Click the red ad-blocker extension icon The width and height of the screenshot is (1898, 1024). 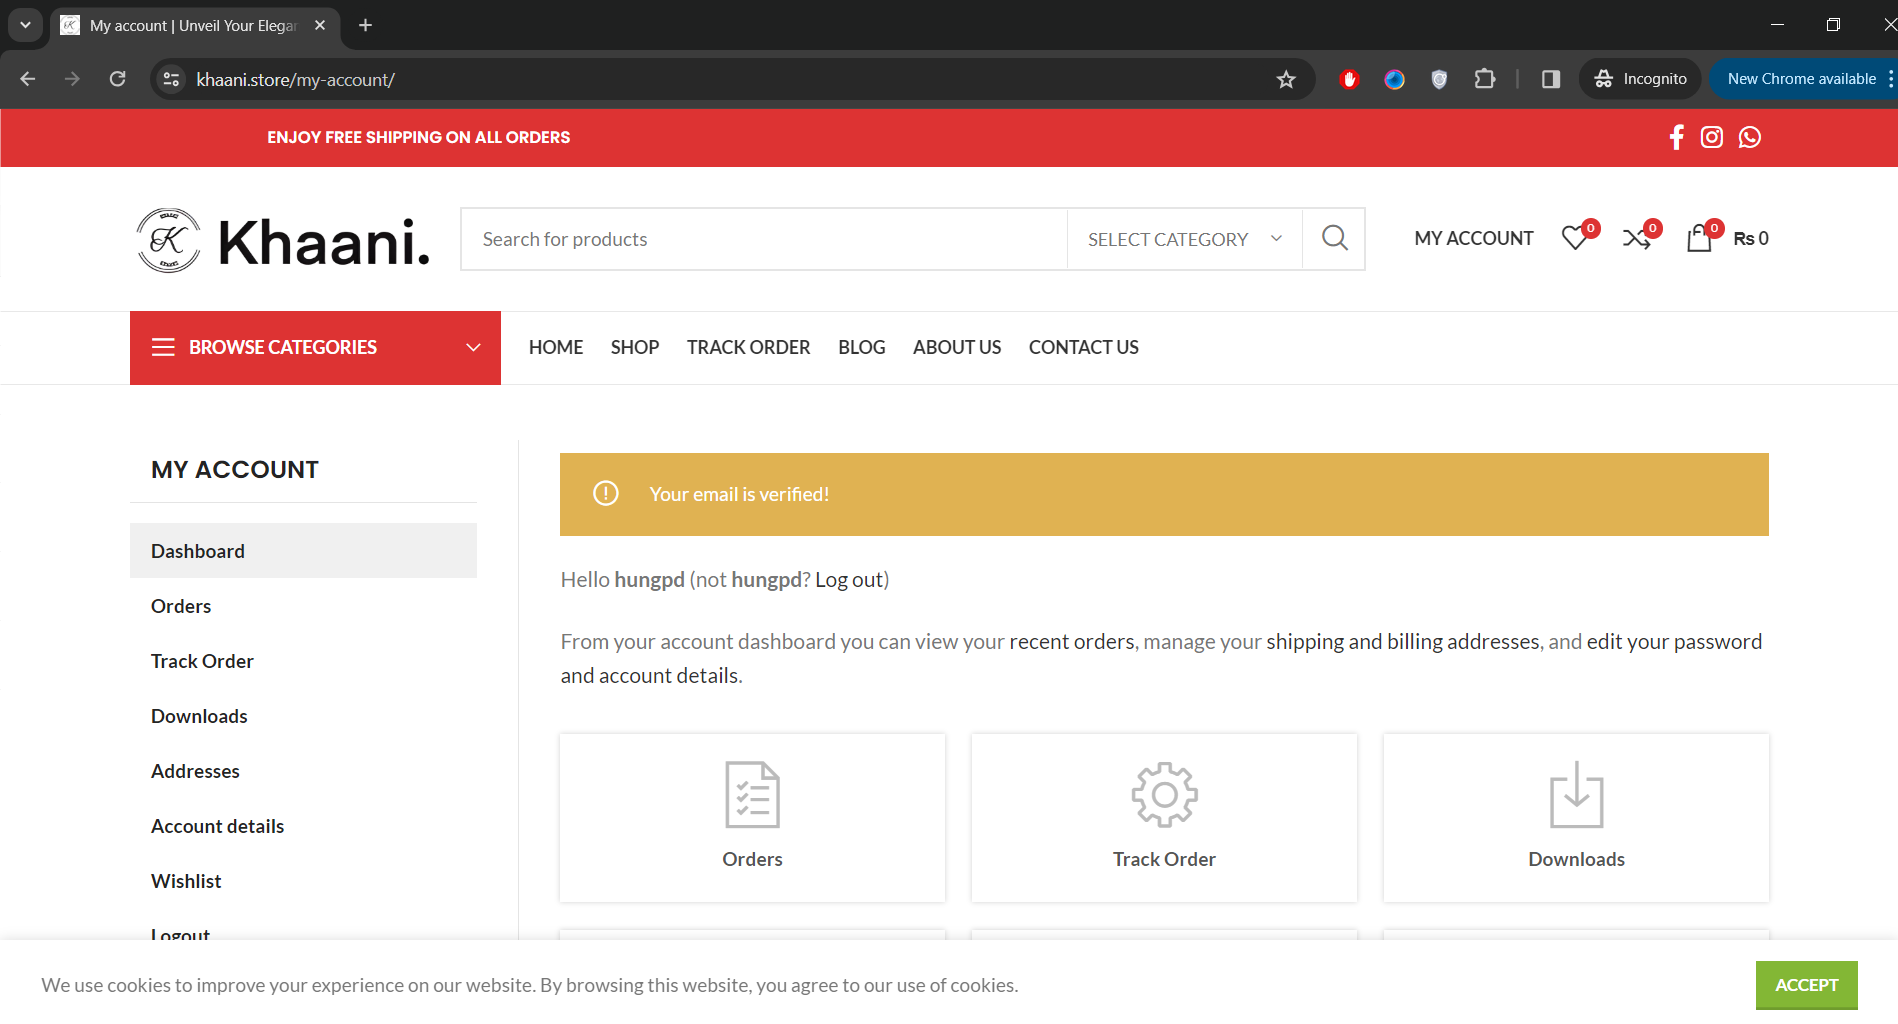tap(1349, 79)
